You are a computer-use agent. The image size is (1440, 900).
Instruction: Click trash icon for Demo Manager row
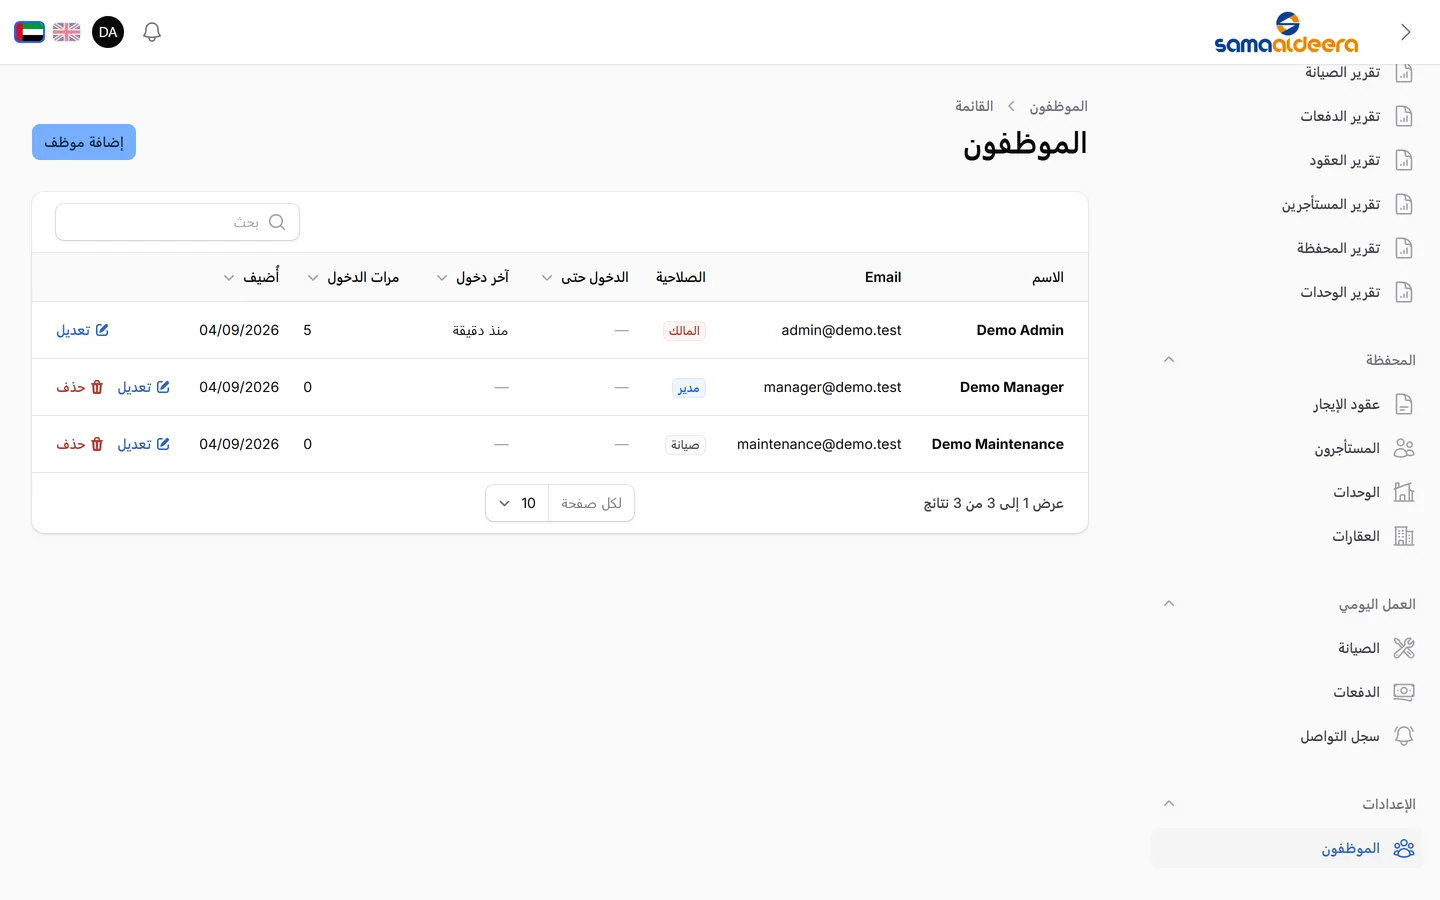(x=97, y=387)
